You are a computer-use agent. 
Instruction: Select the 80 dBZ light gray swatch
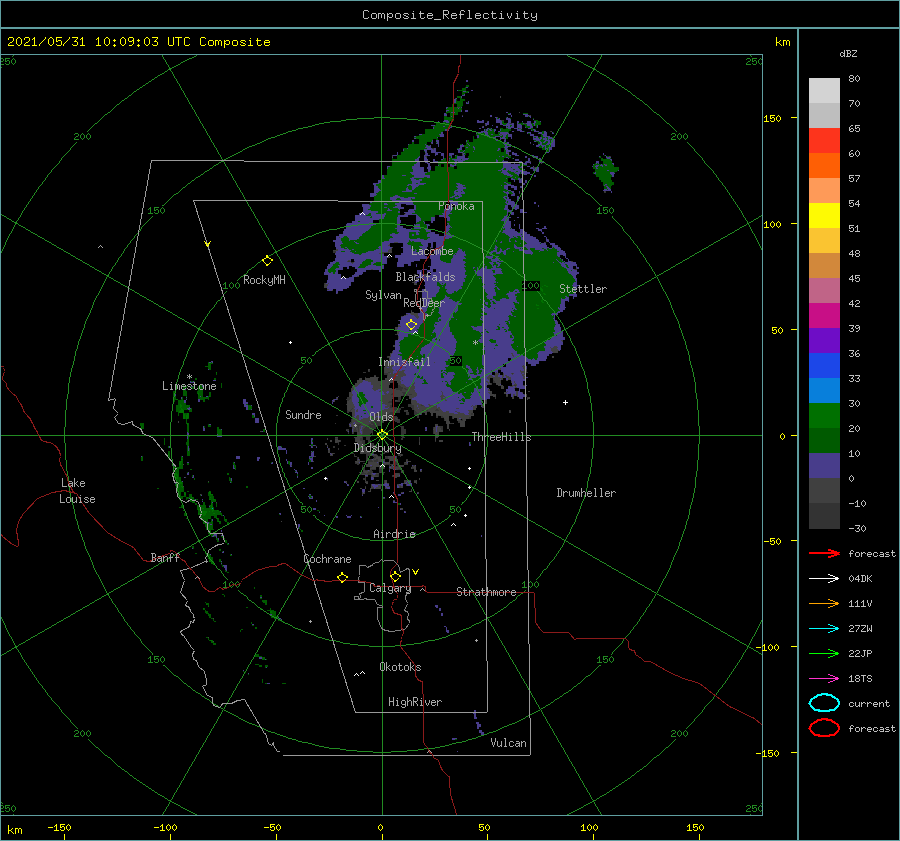824,91
